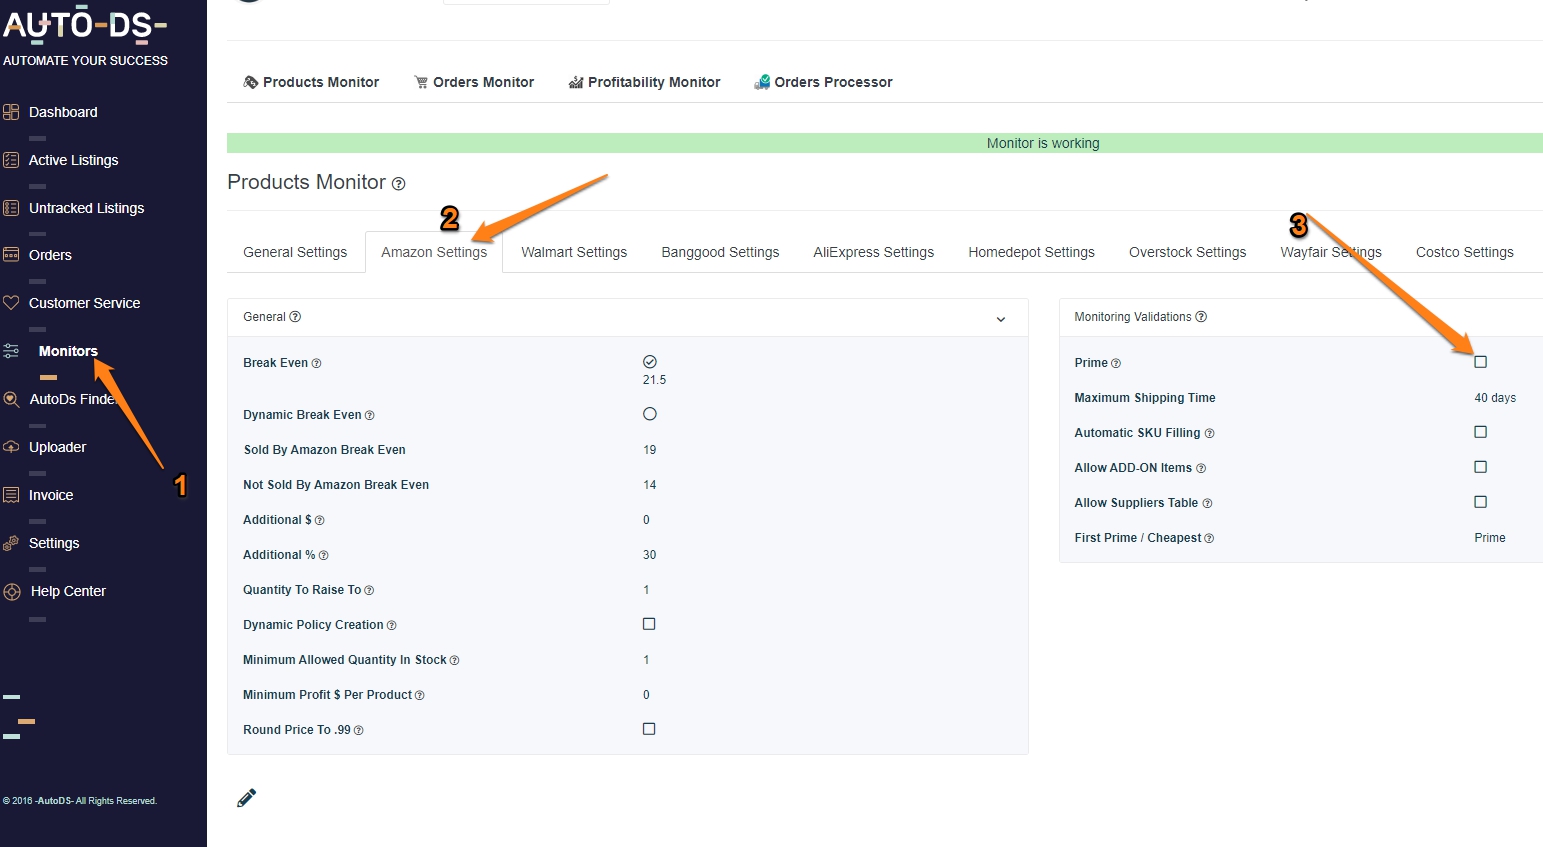
Task: Click the help icon next to Products Monitor heading
Action: (398, 184)
